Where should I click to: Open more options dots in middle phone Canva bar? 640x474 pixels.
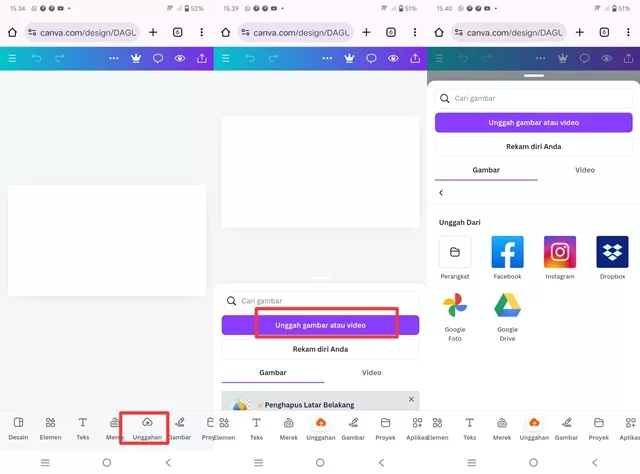pos(327,58)
